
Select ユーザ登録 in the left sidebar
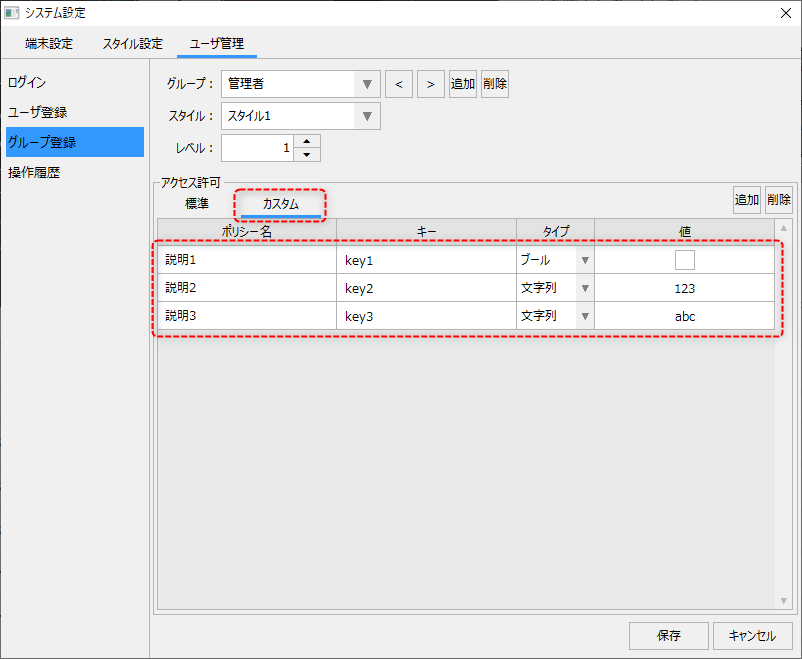point(38,112)
